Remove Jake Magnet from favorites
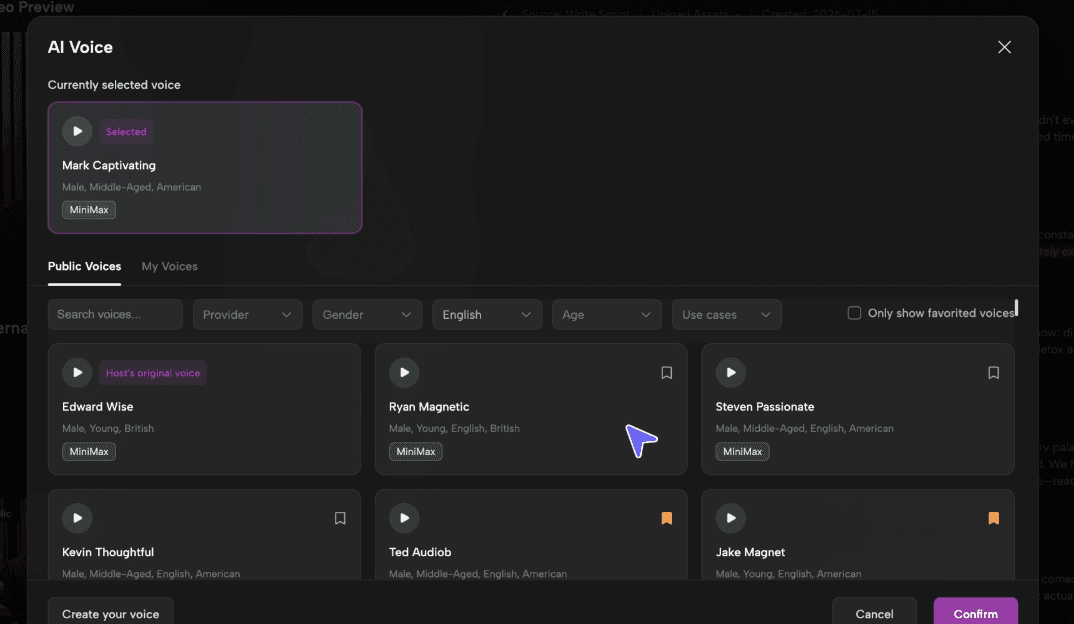 click(x=993, y=519)
